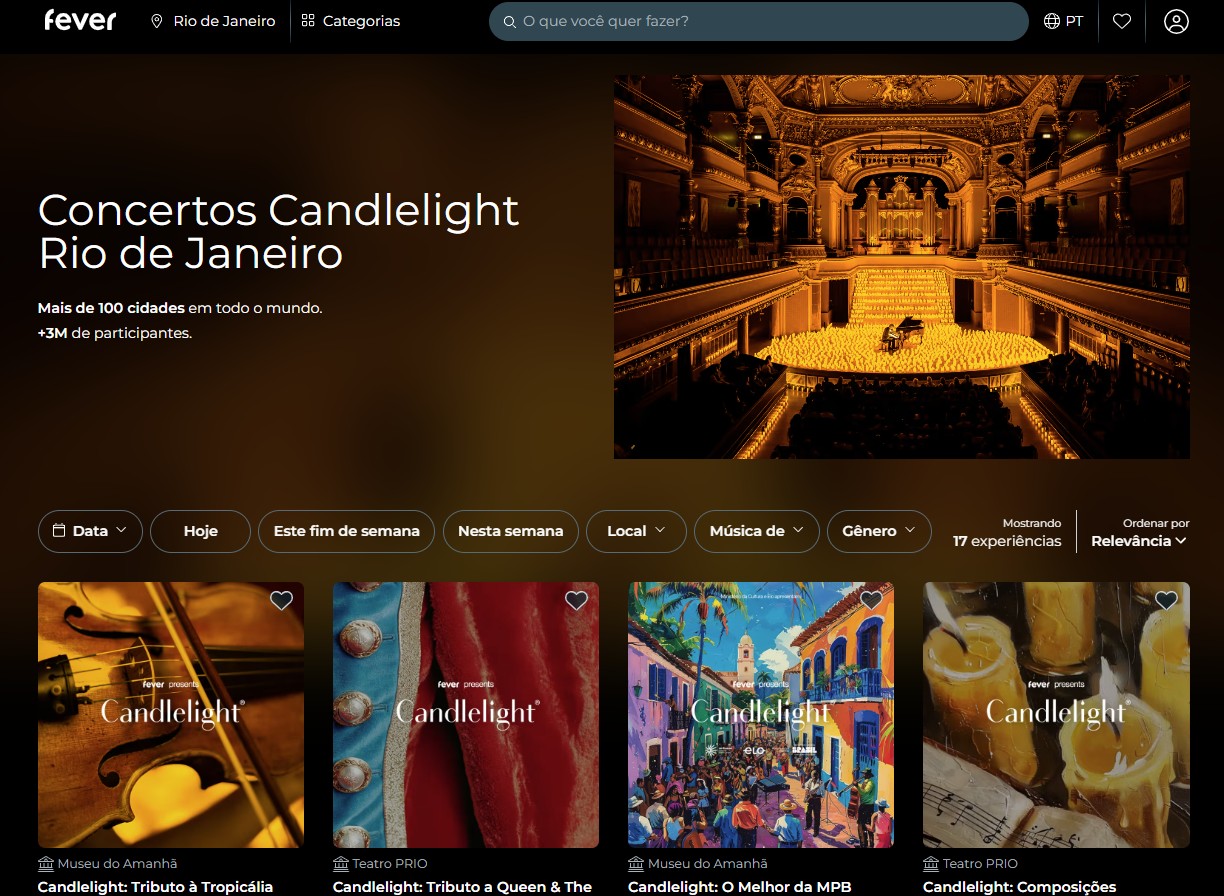
Task: Open the Data dropdown filter
Action: (x=90, y=531)
